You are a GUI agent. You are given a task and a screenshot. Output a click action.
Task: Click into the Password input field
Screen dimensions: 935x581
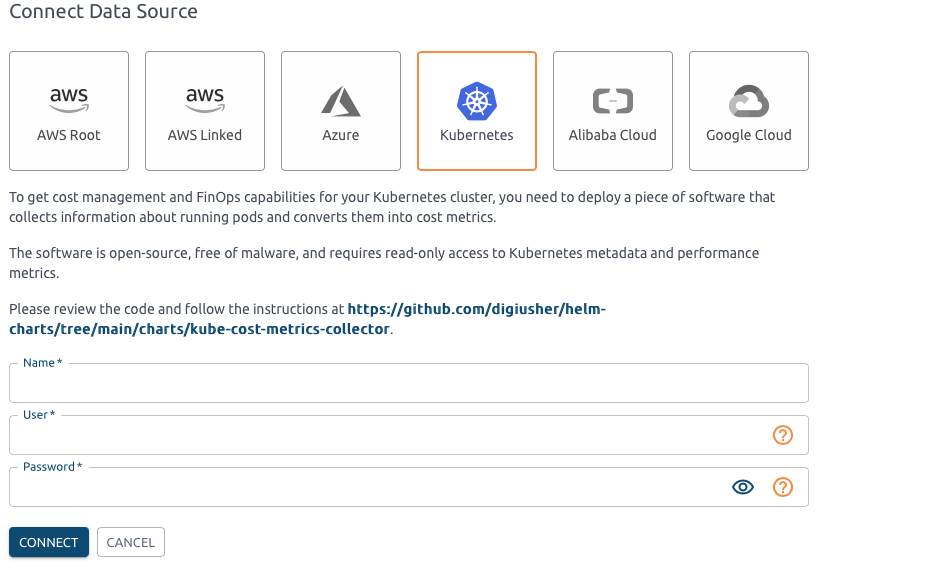click(x=365, y=488)
